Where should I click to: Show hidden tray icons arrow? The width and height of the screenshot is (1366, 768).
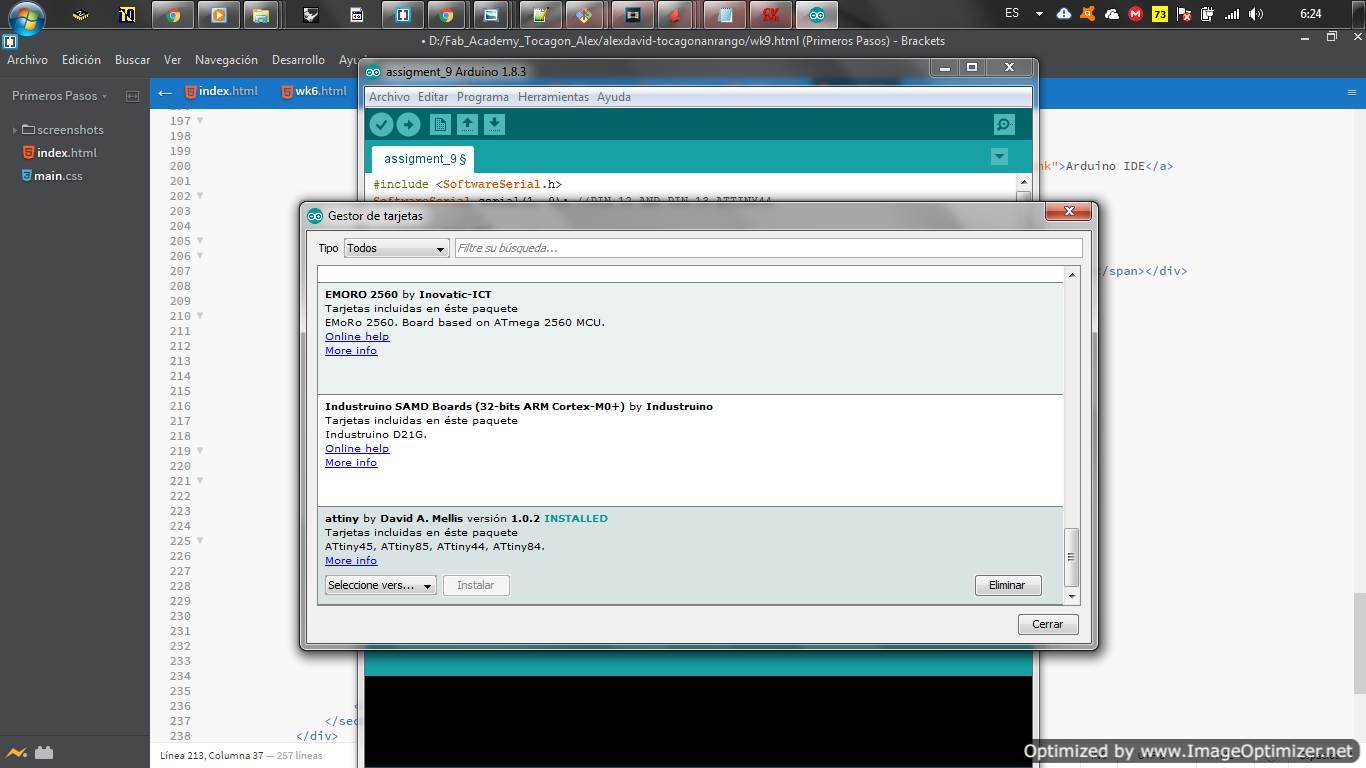click(1039, 14)
